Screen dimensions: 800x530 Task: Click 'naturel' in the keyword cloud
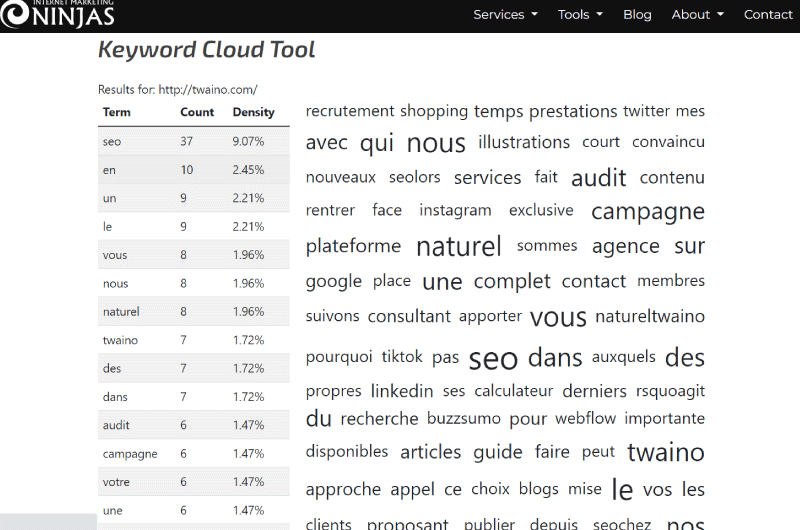459,246
